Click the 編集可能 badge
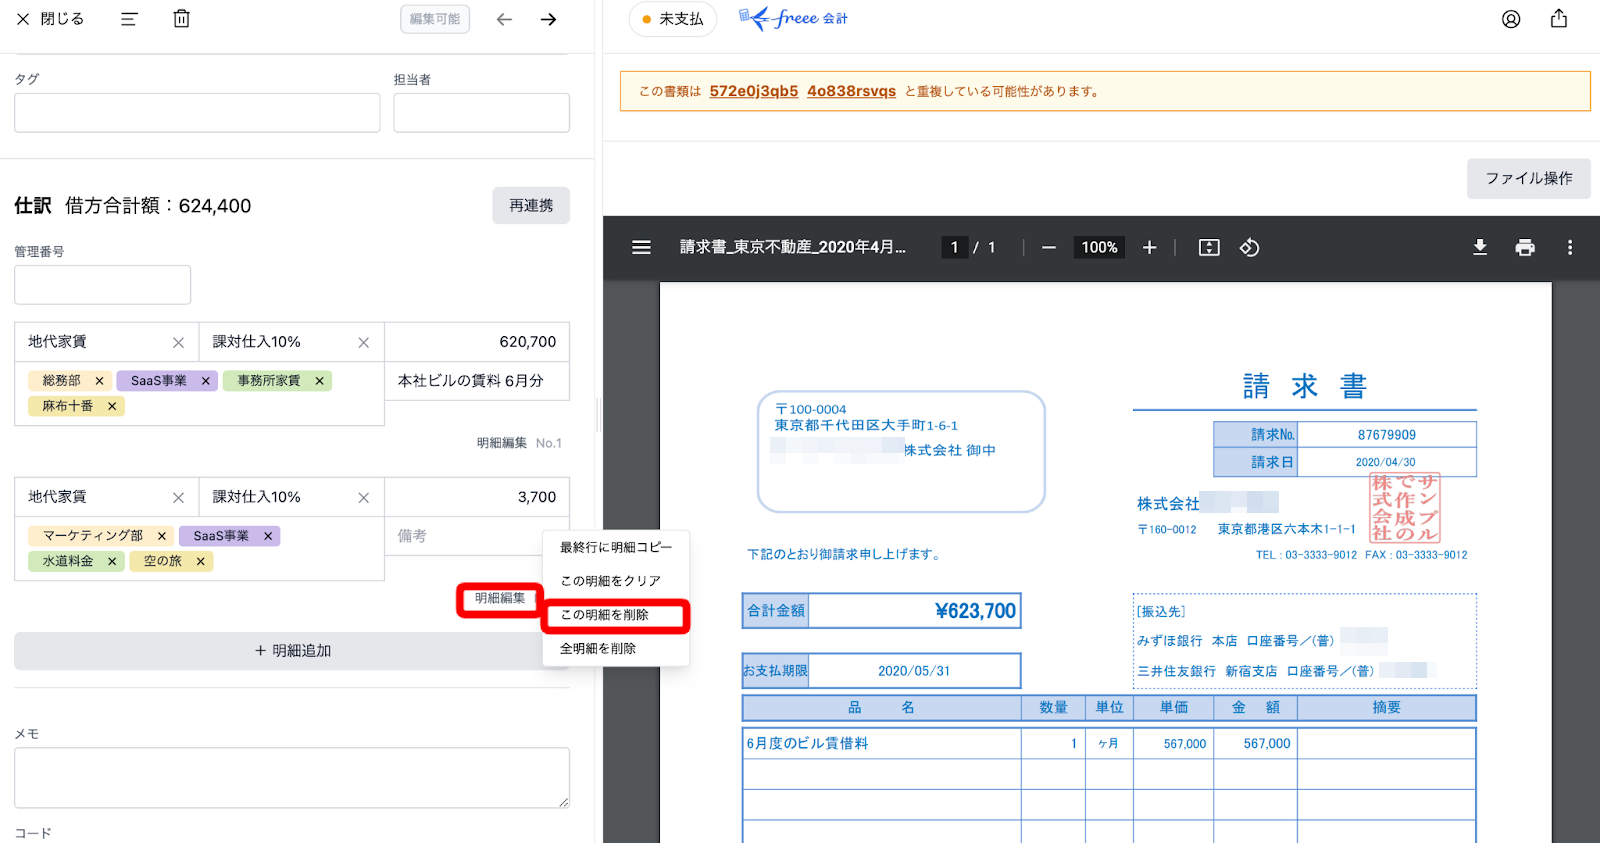This screenshot has width=1600, height=843. pyautogui.click(x=435, y=19)
